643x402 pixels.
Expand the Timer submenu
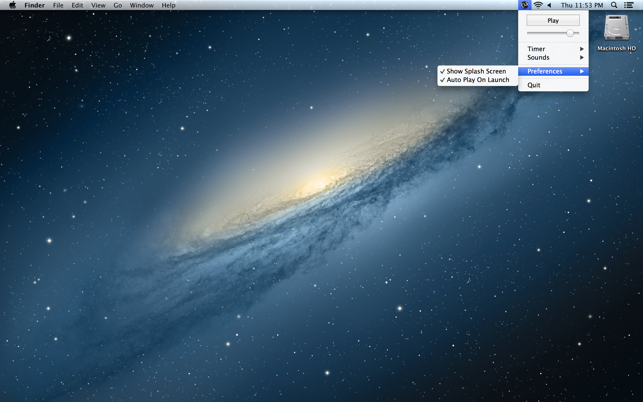click(553, 48)
